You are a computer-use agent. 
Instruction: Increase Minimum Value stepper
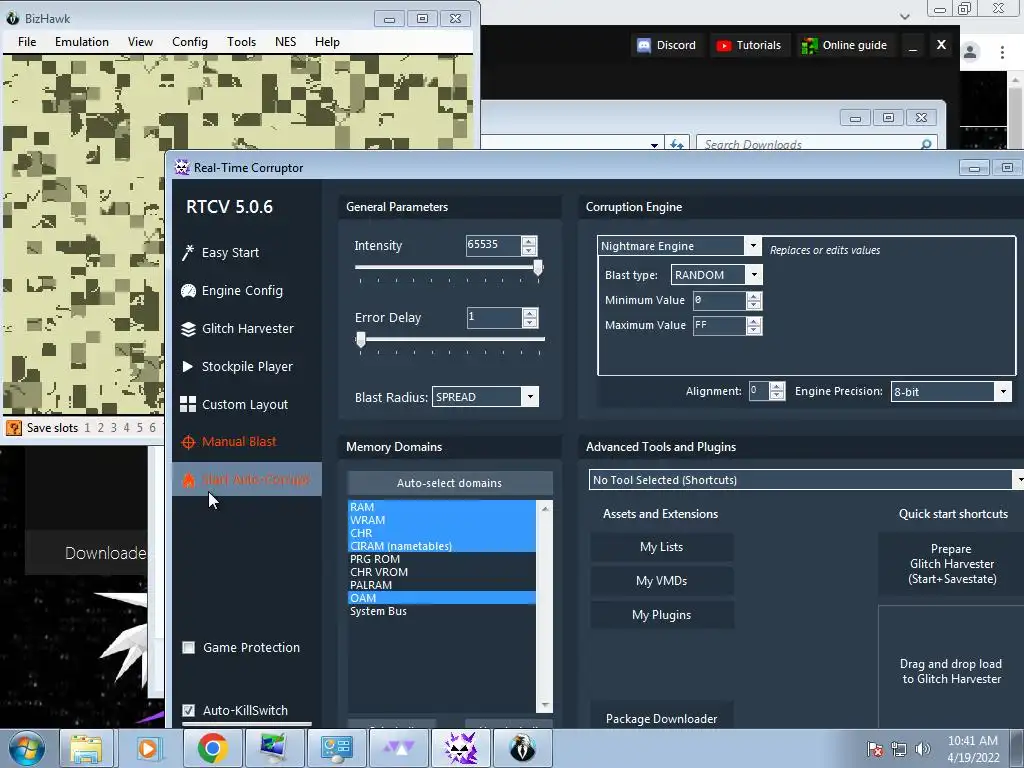pos(754,296)
